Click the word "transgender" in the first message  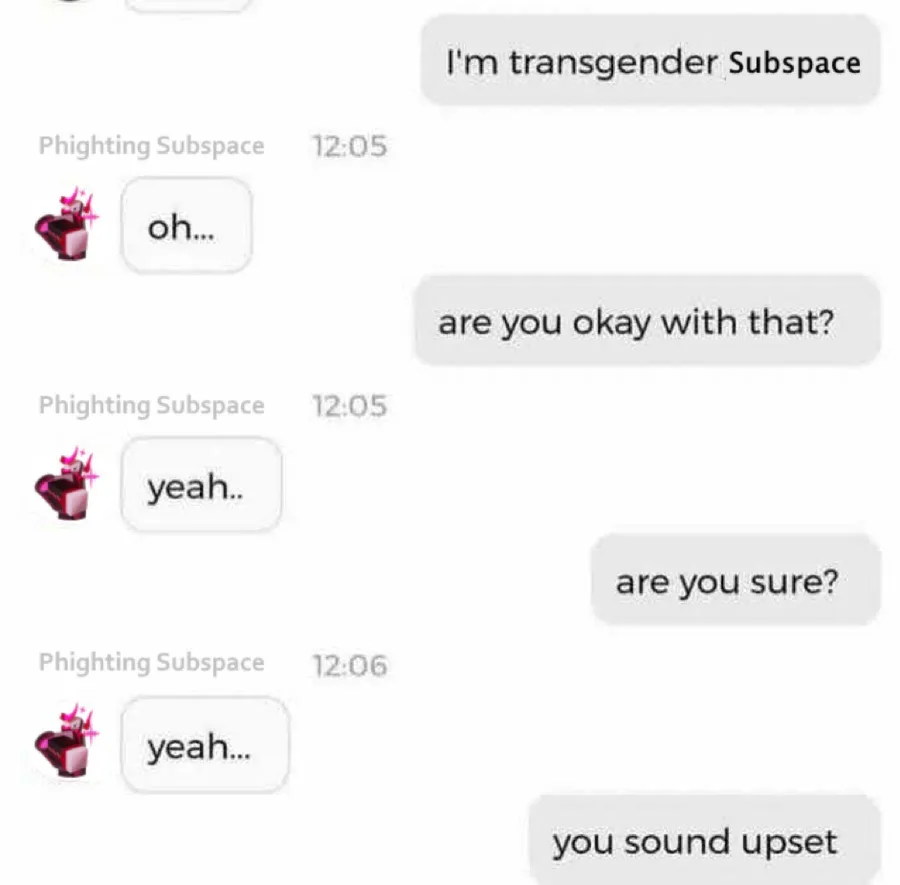pos(614,63)
